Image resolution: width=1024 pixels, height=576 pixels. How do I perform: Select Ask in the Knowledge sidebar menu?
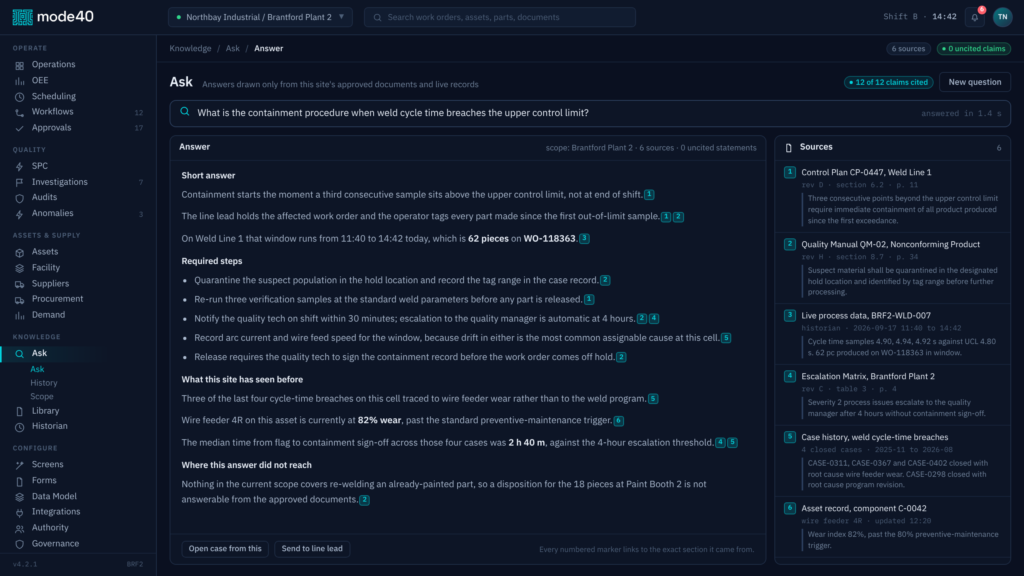pyautogui.click(x=78, y=353)
